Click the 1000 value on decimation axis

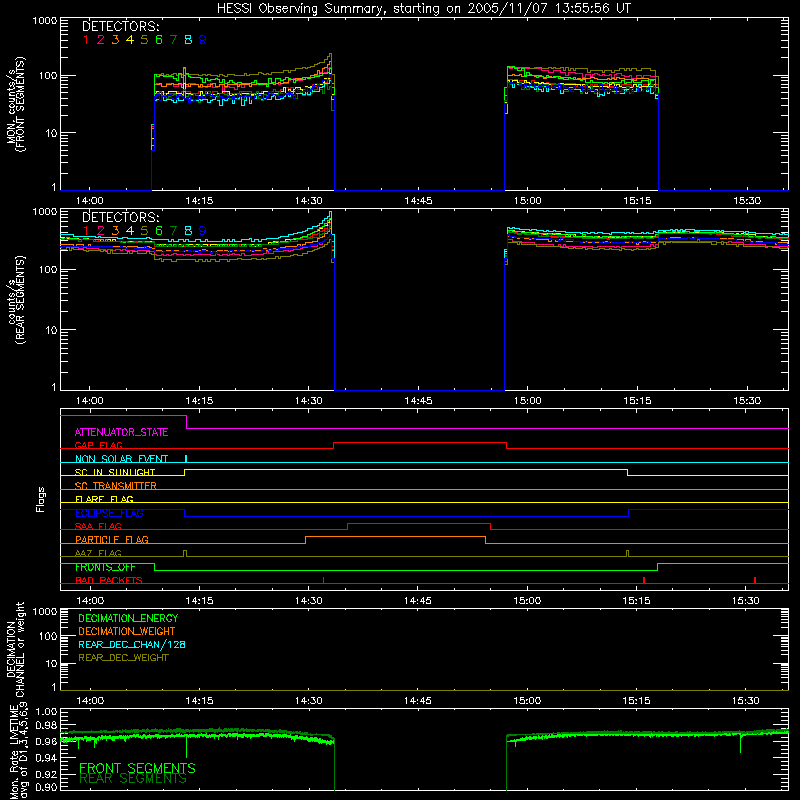point(44,611)
